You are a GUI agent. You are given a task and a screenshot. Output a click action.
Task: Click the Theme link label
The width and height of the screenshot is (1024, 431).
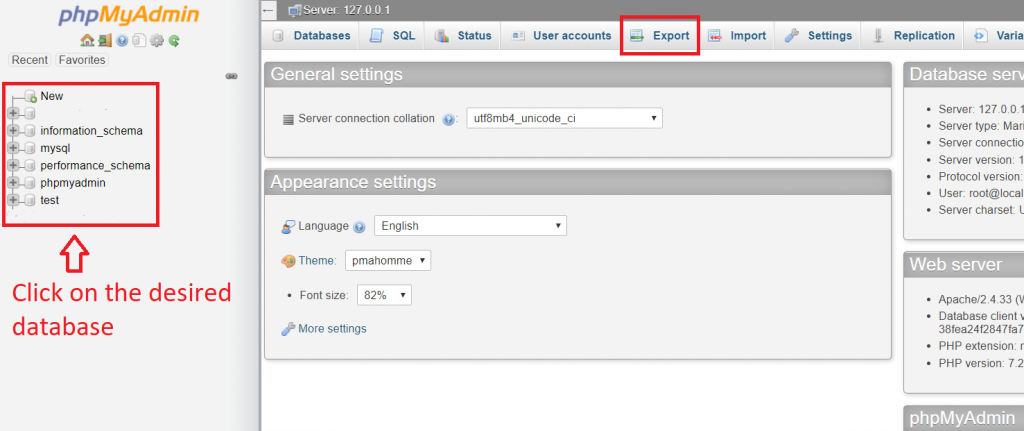pyautogui.click(x=317, y=261)
